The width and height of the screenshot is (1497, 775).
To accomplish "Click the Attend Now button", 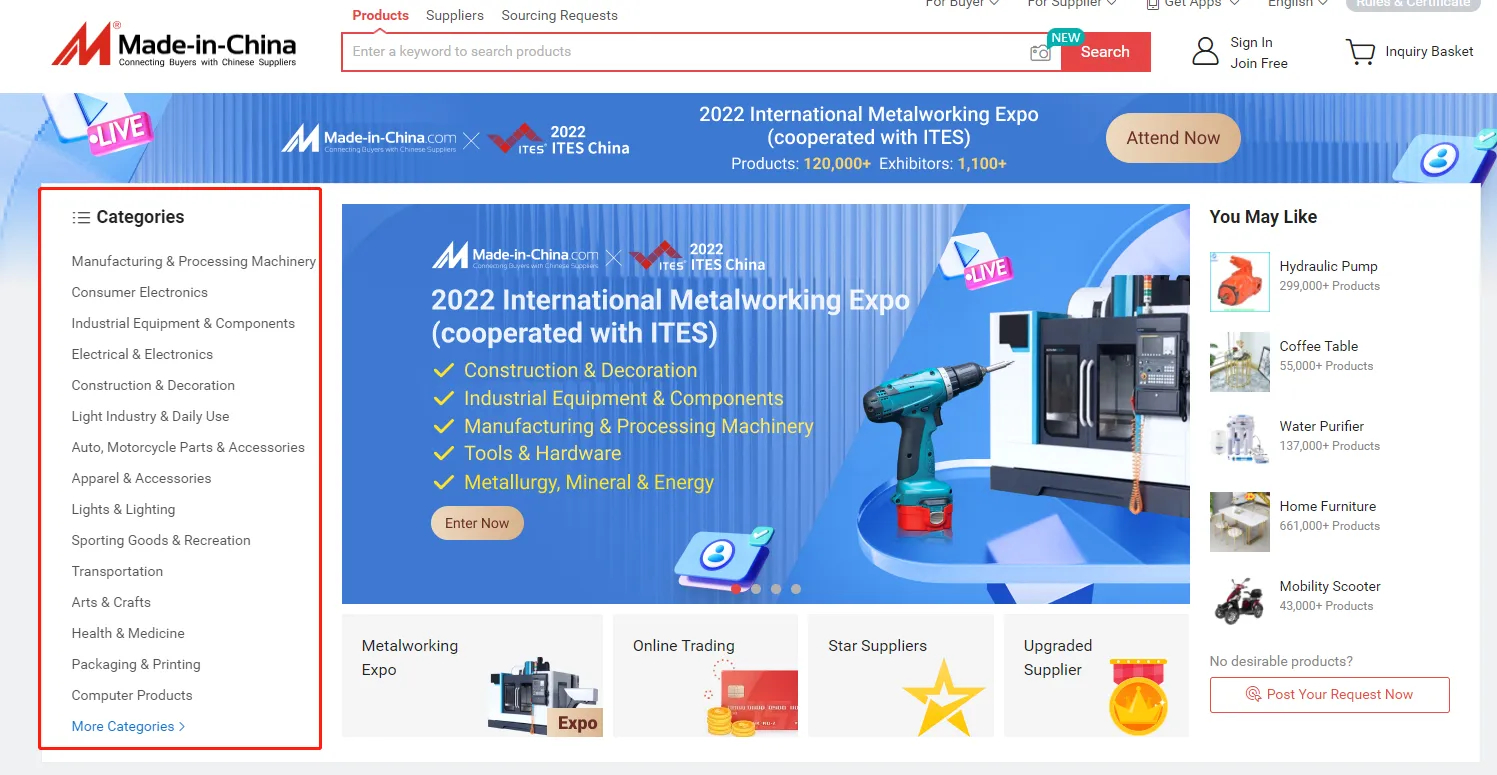I will coord(1172,138).
